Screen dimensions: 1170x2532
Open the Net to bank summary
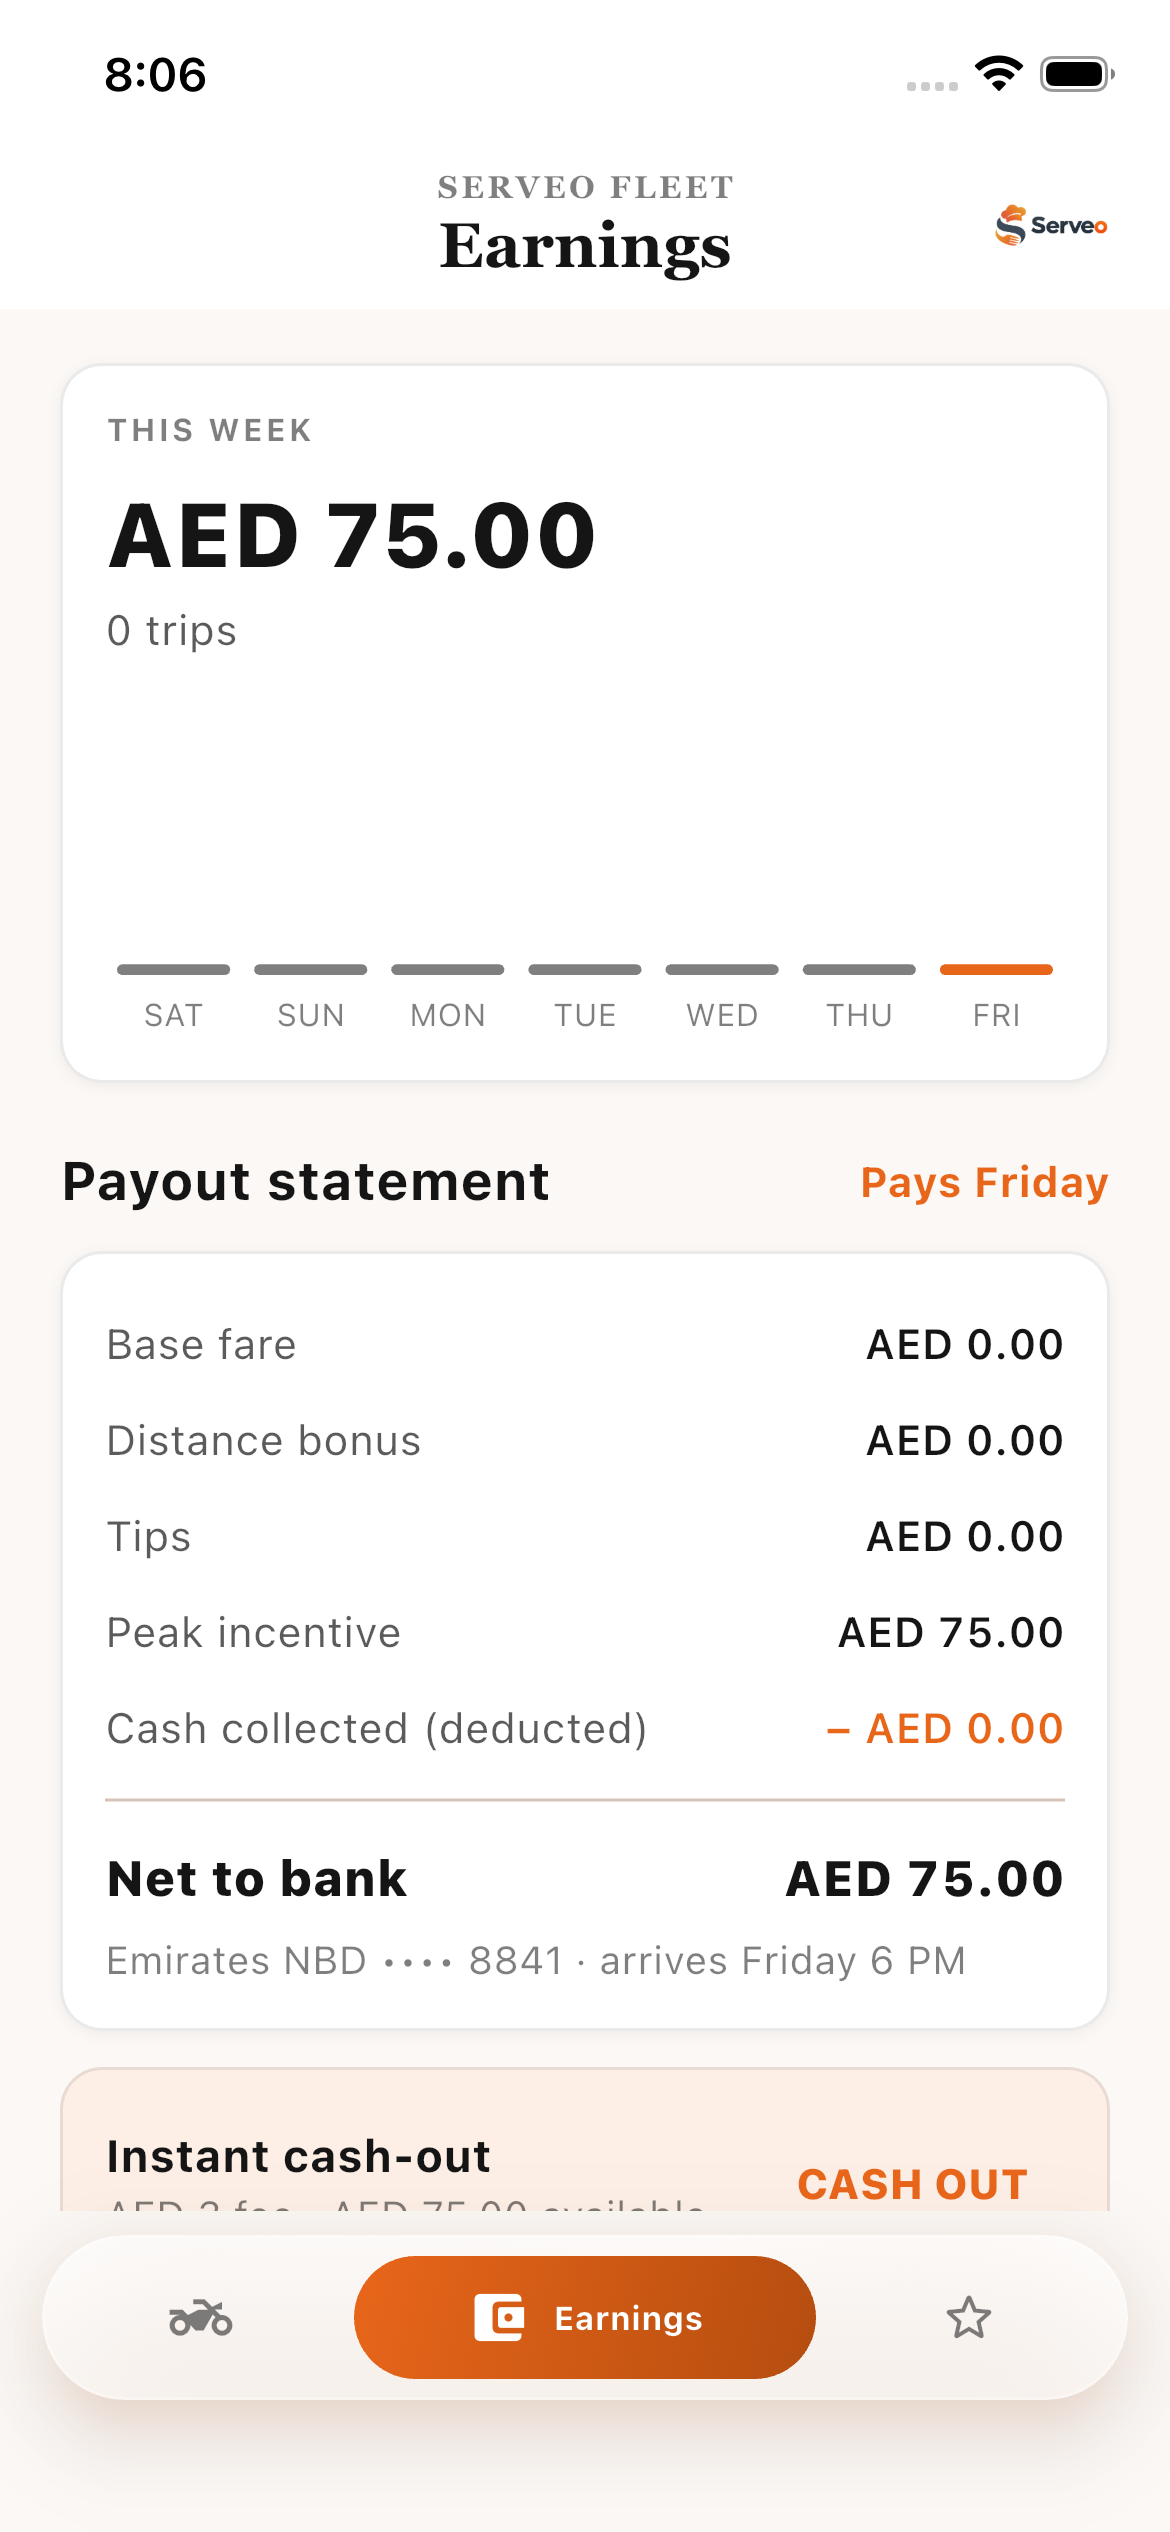tap(585, 1878)
